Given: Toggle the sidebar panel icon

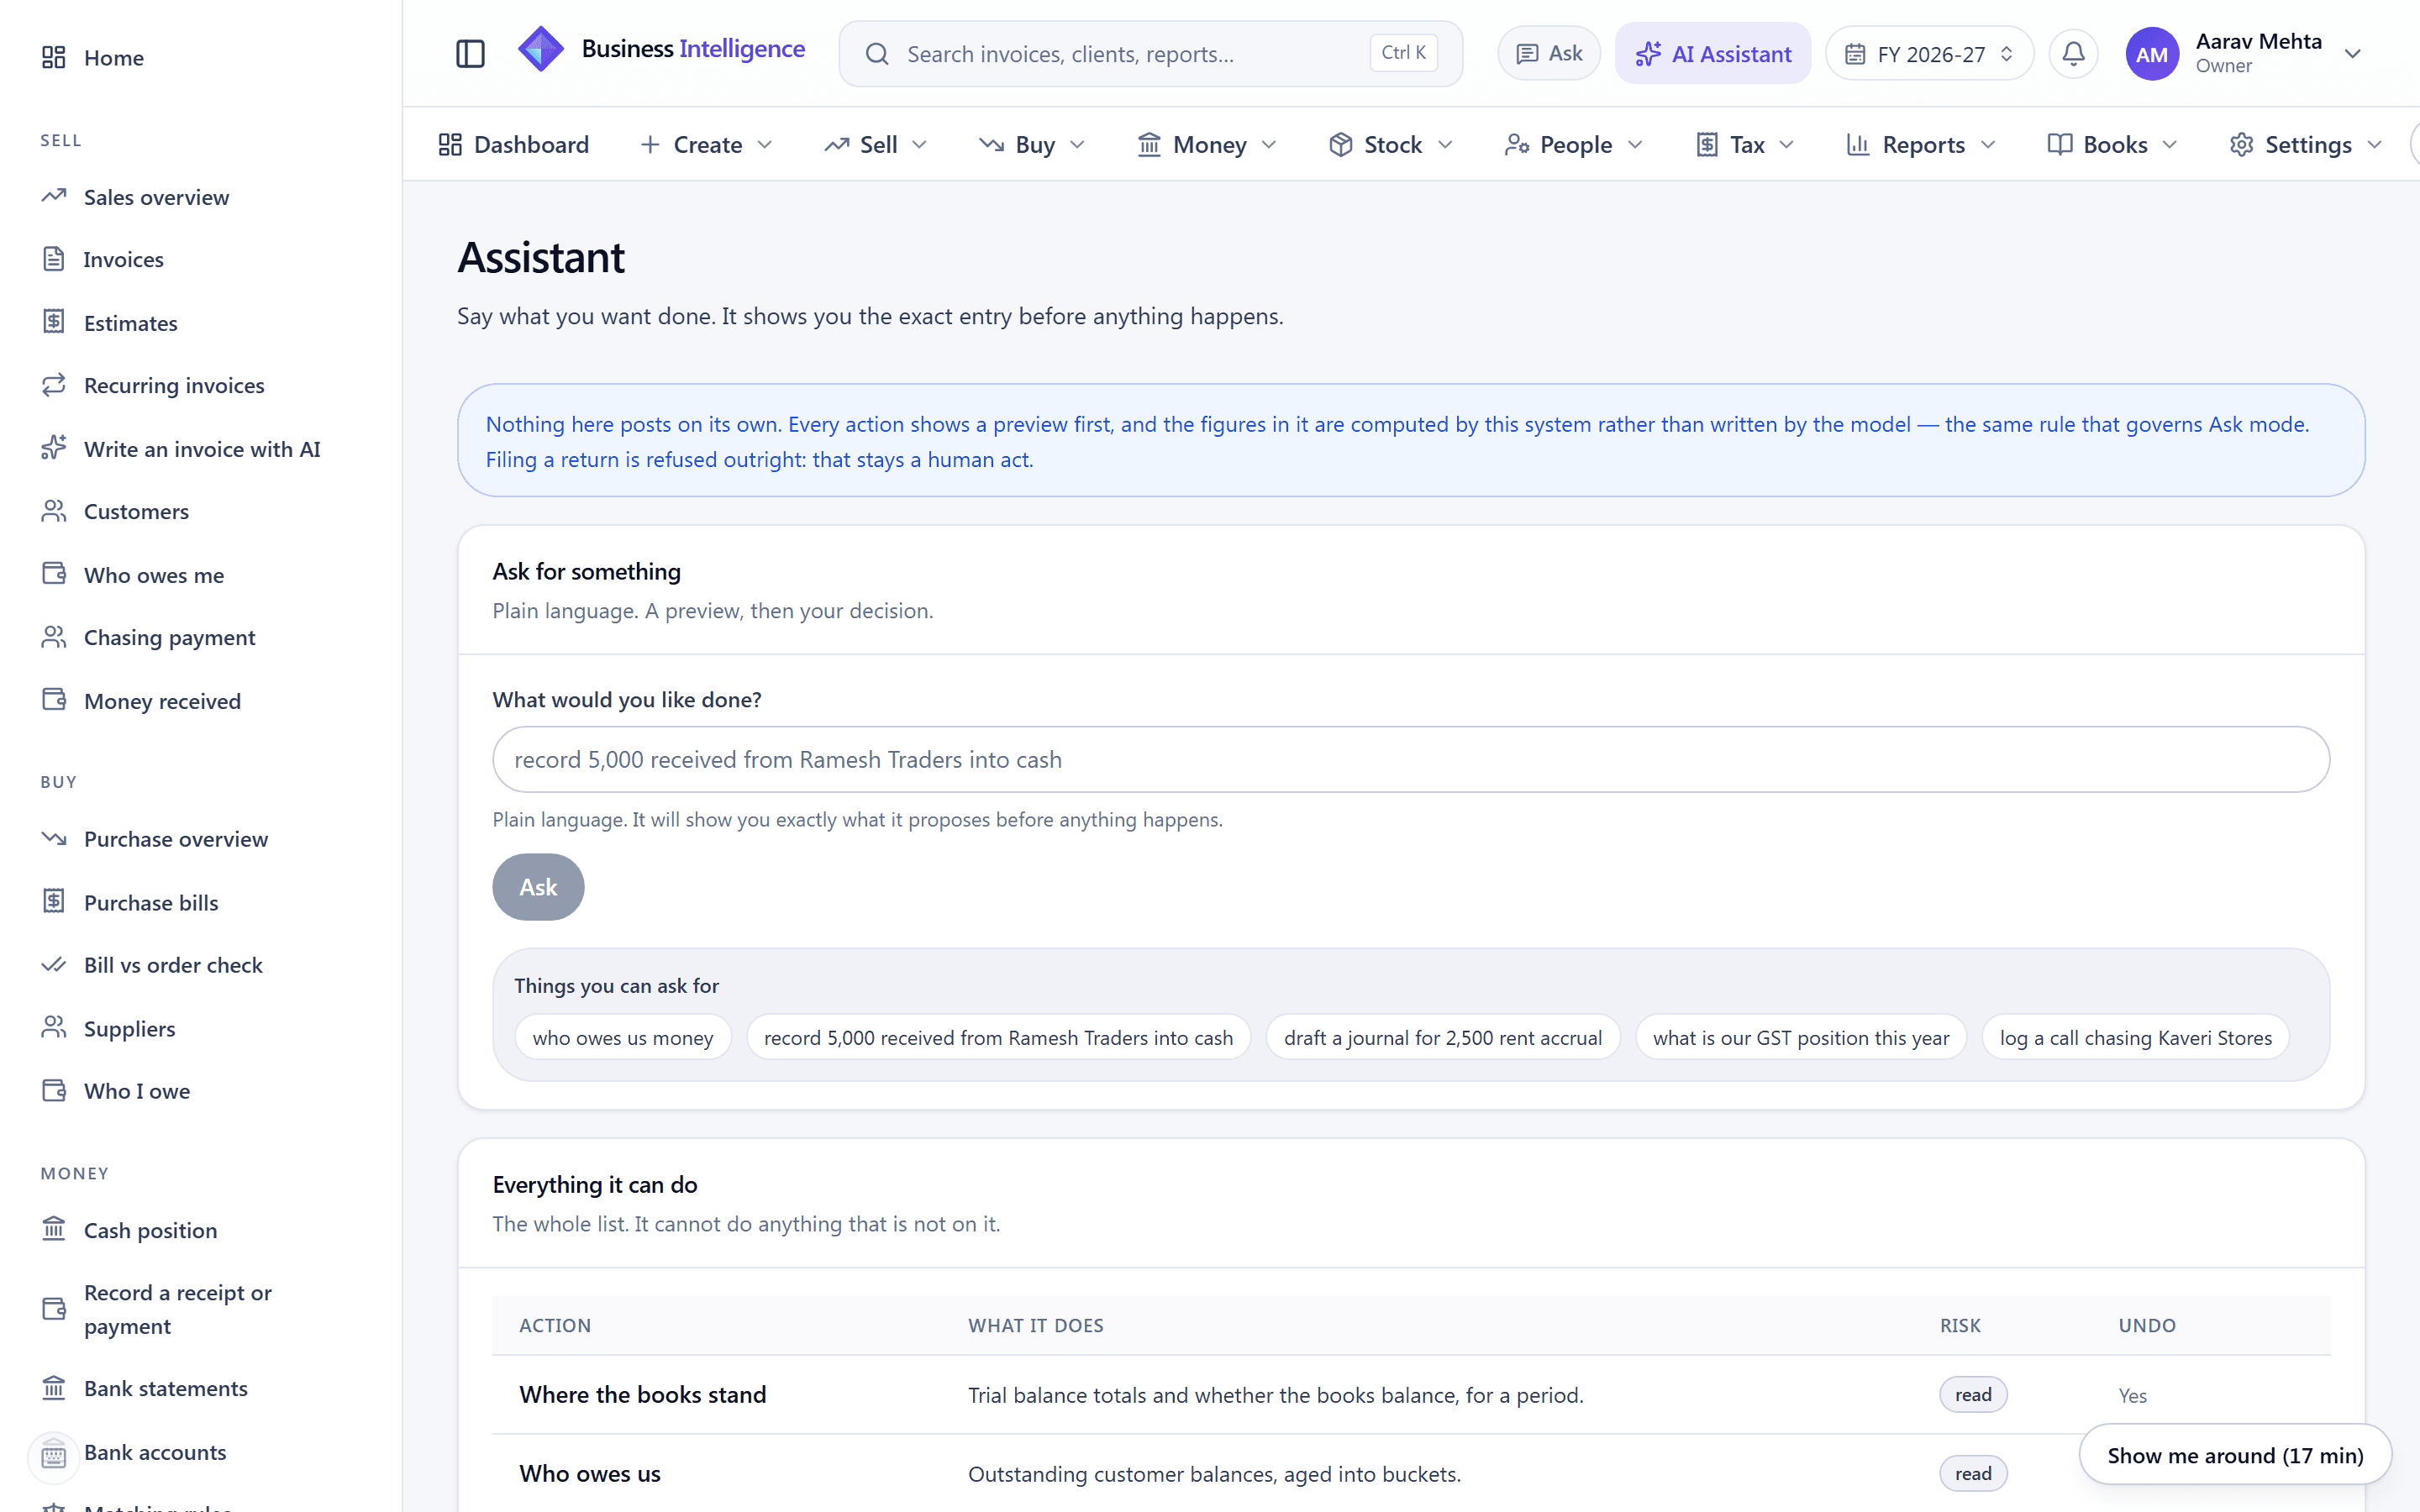Looking at the screenshot, I should [x=470, y=53].
